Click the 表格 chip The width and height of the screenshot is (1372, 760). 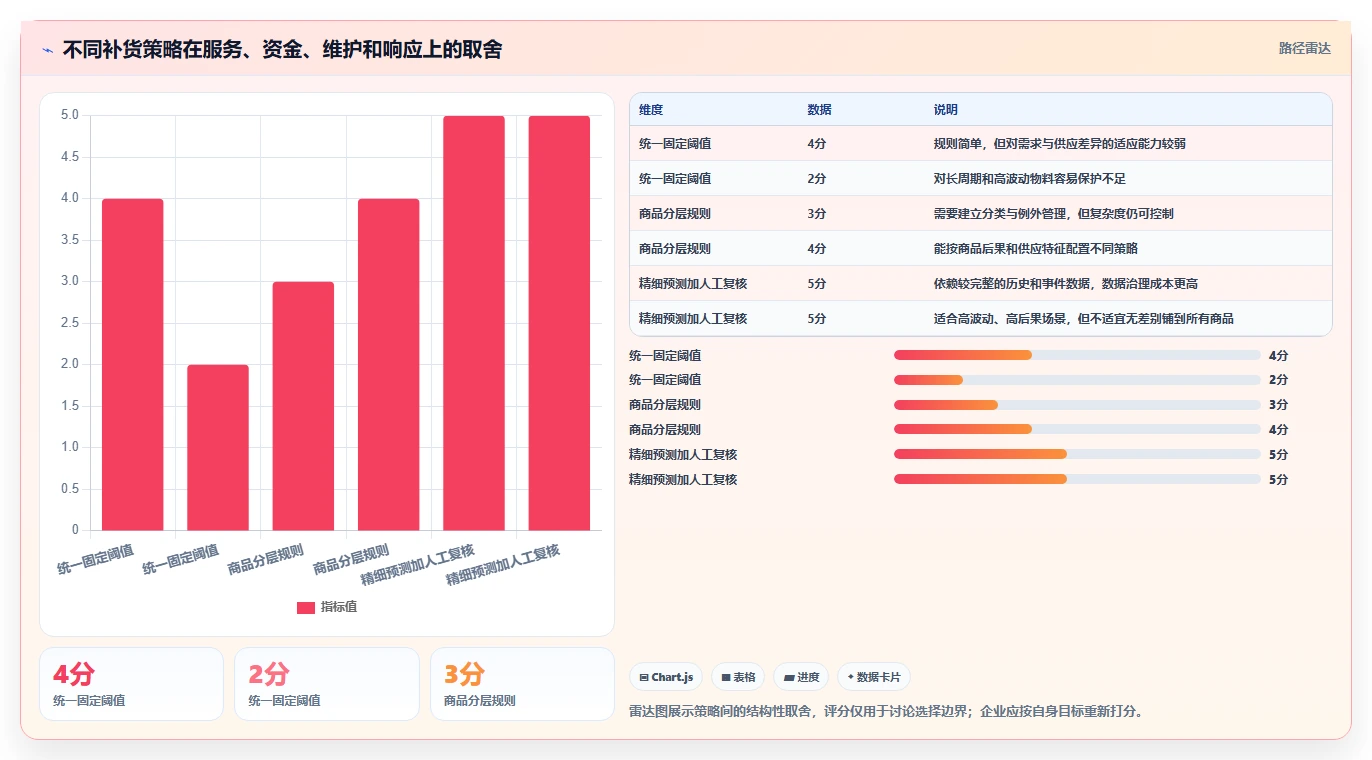[x=737, y=677]
